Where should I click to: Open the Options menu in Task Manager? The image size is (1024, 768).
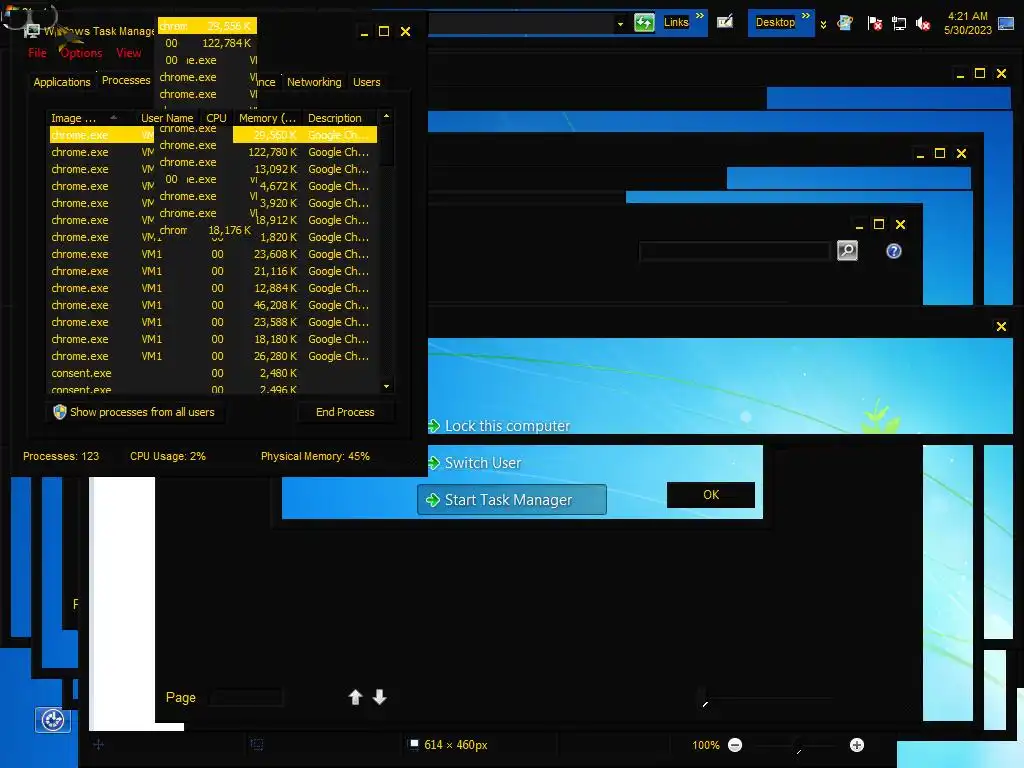click(81, 53)
